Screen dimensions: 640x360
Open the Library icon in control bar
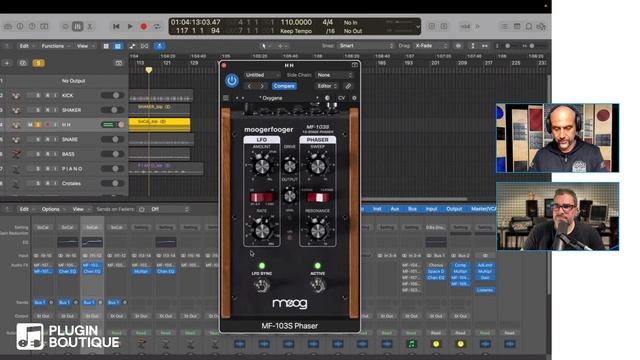(8, 27)
